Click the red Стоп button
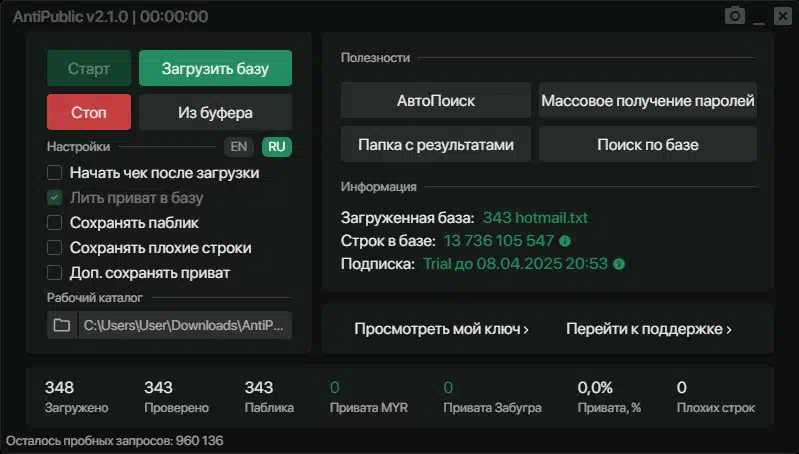The image size is (799, 454). pos(89,112)
